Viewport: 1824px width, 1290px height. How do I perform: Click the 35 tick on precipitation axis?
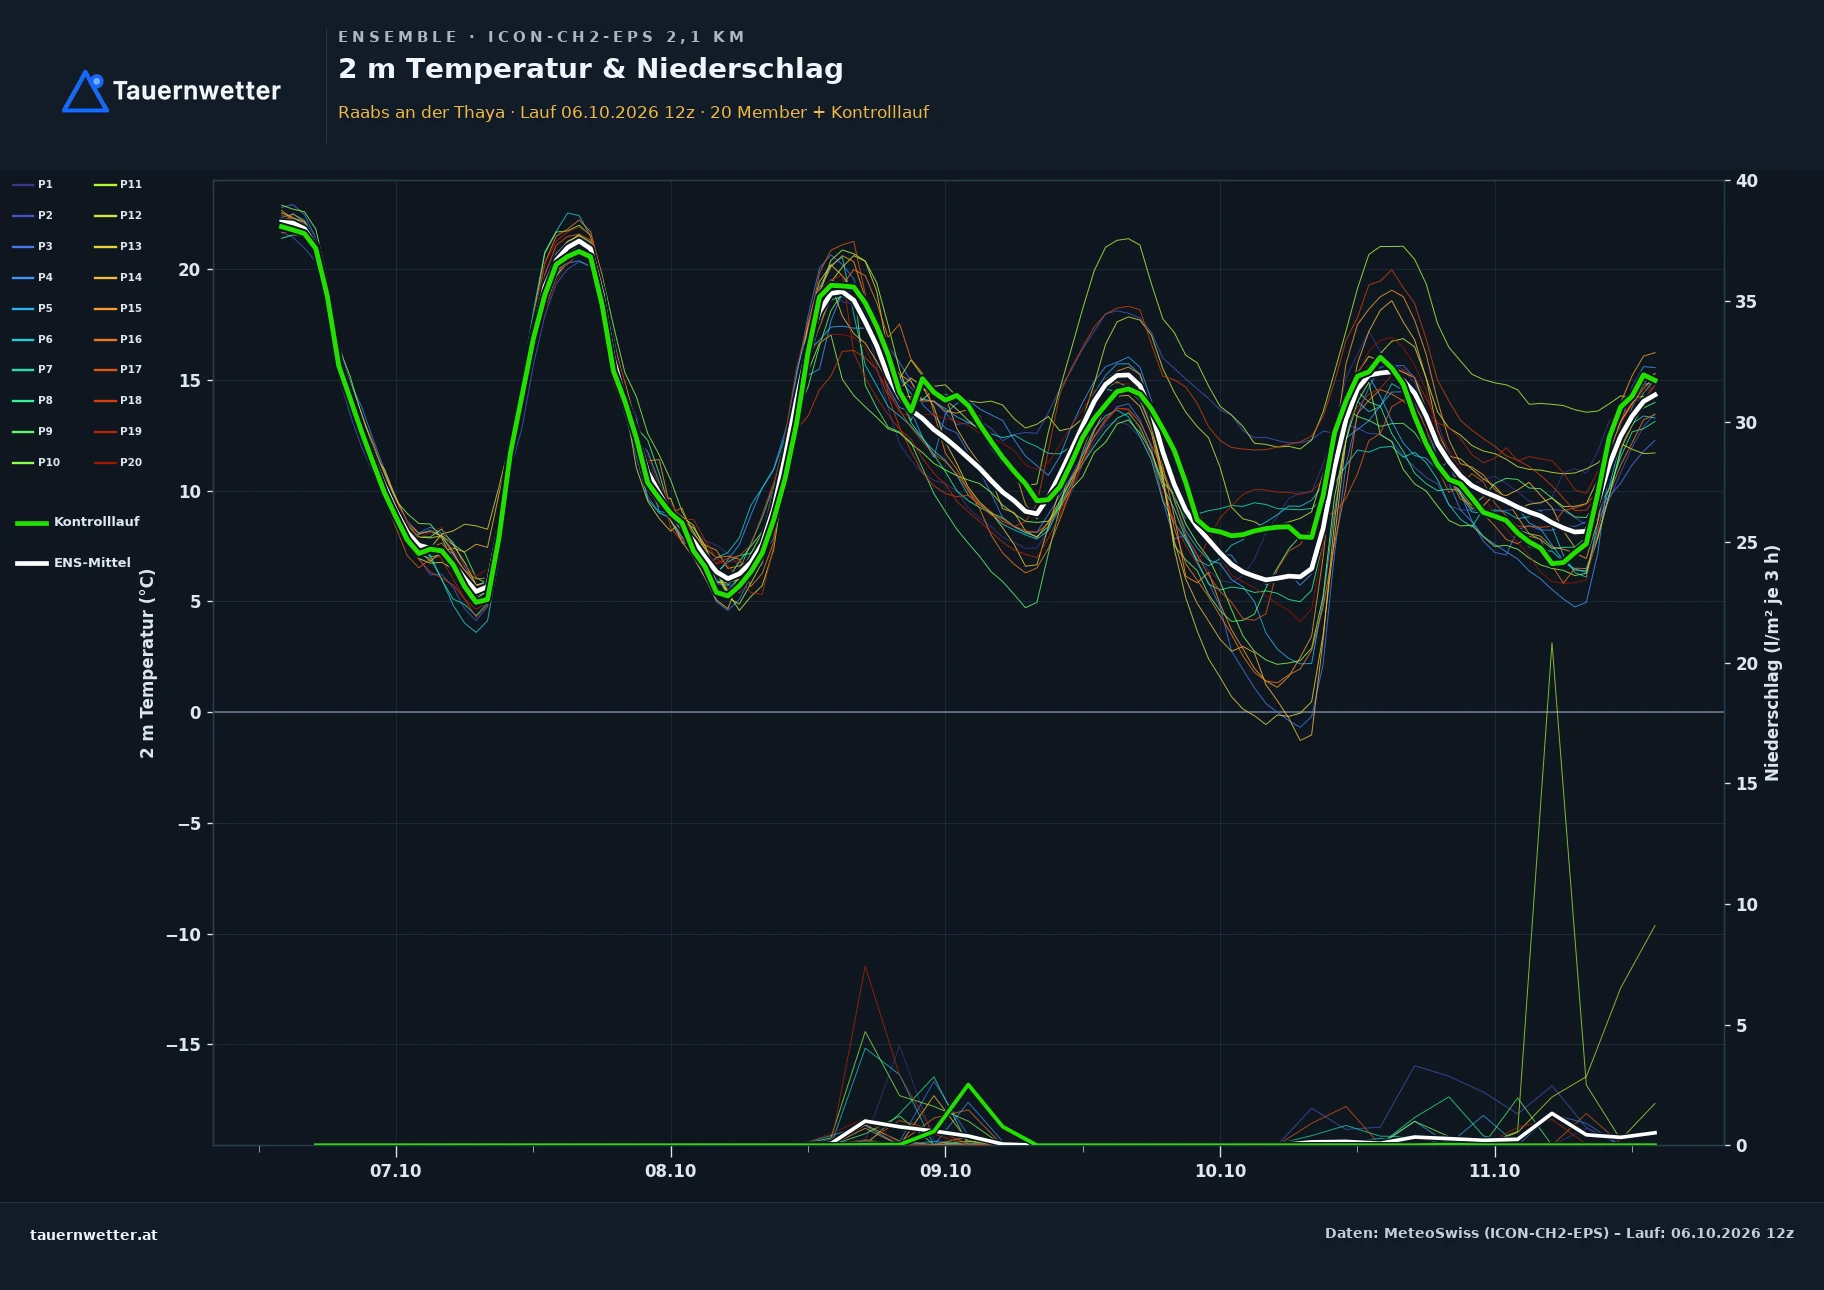coord(1746,302)
